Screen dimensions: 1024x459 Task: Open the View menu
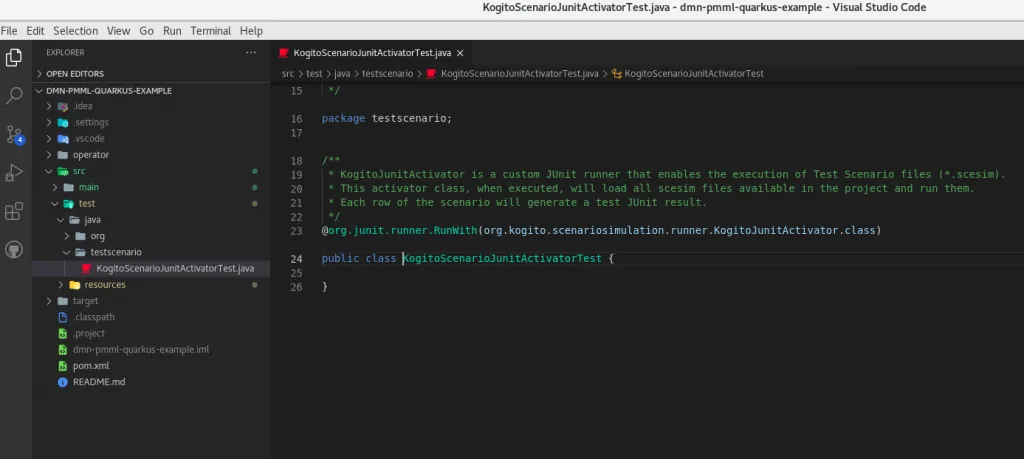[x=119, y=31]
